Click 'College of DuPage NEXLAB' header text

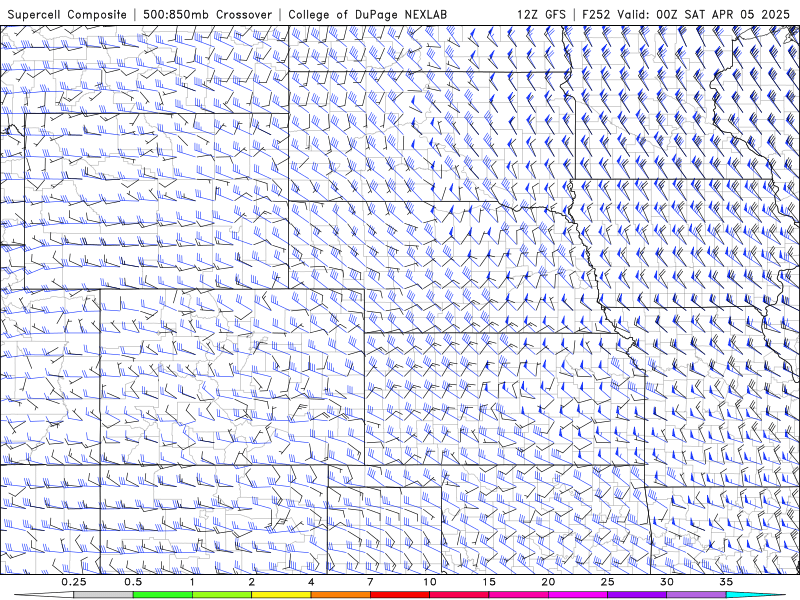[367, 14]
